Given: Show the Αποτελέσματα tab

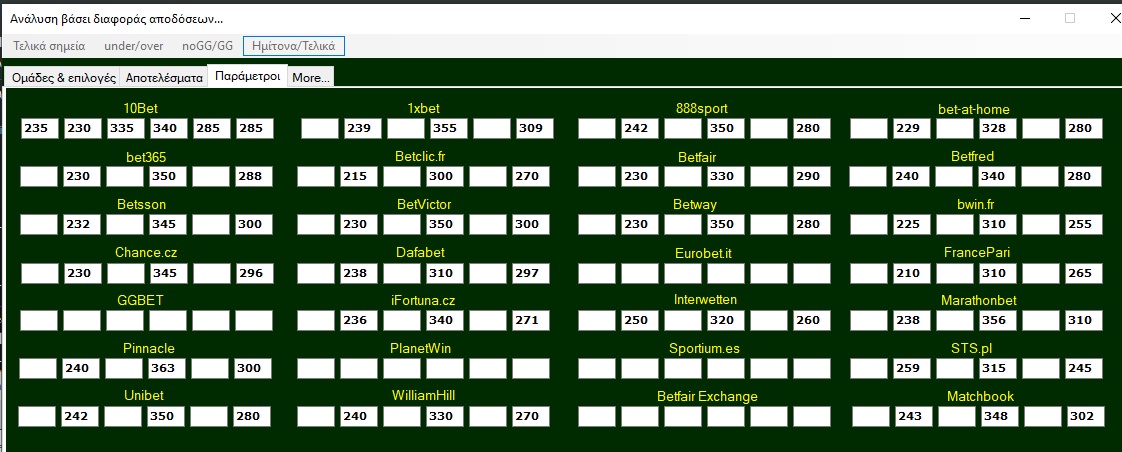Looking at the screenshot, I should tap(164, 77).
